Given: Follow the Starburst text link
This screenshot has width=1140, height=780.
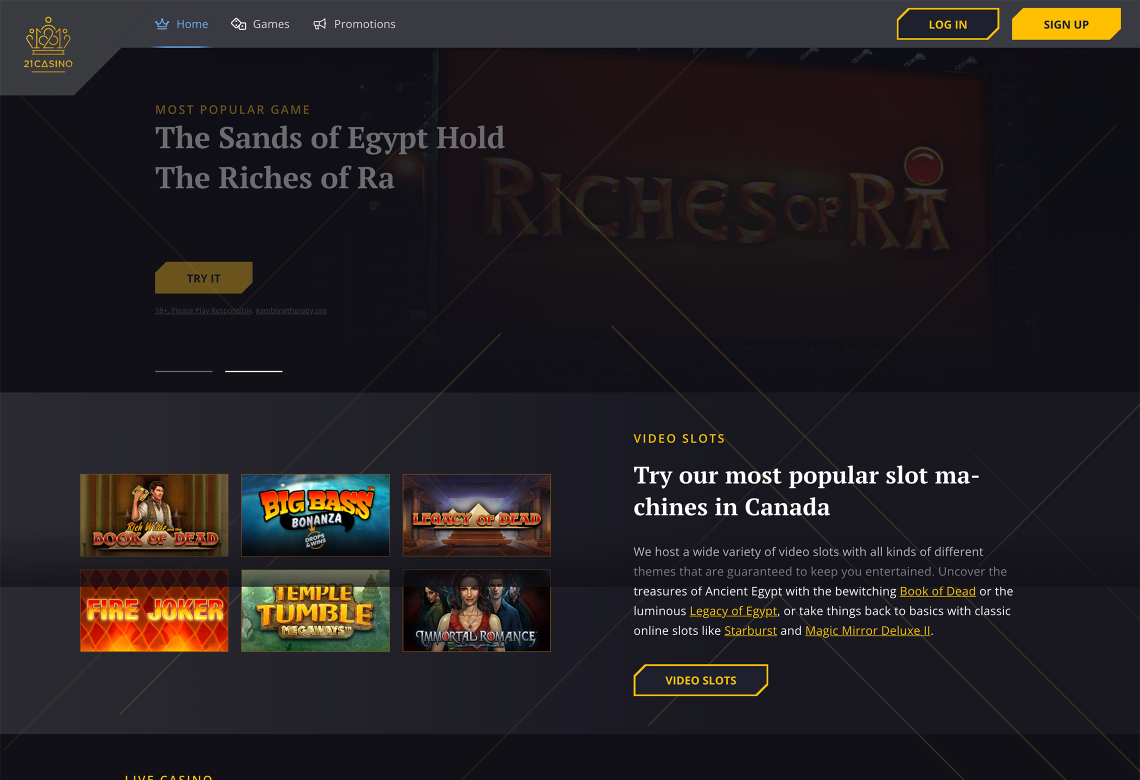Looking at the screenshot, I should point(750,630).
